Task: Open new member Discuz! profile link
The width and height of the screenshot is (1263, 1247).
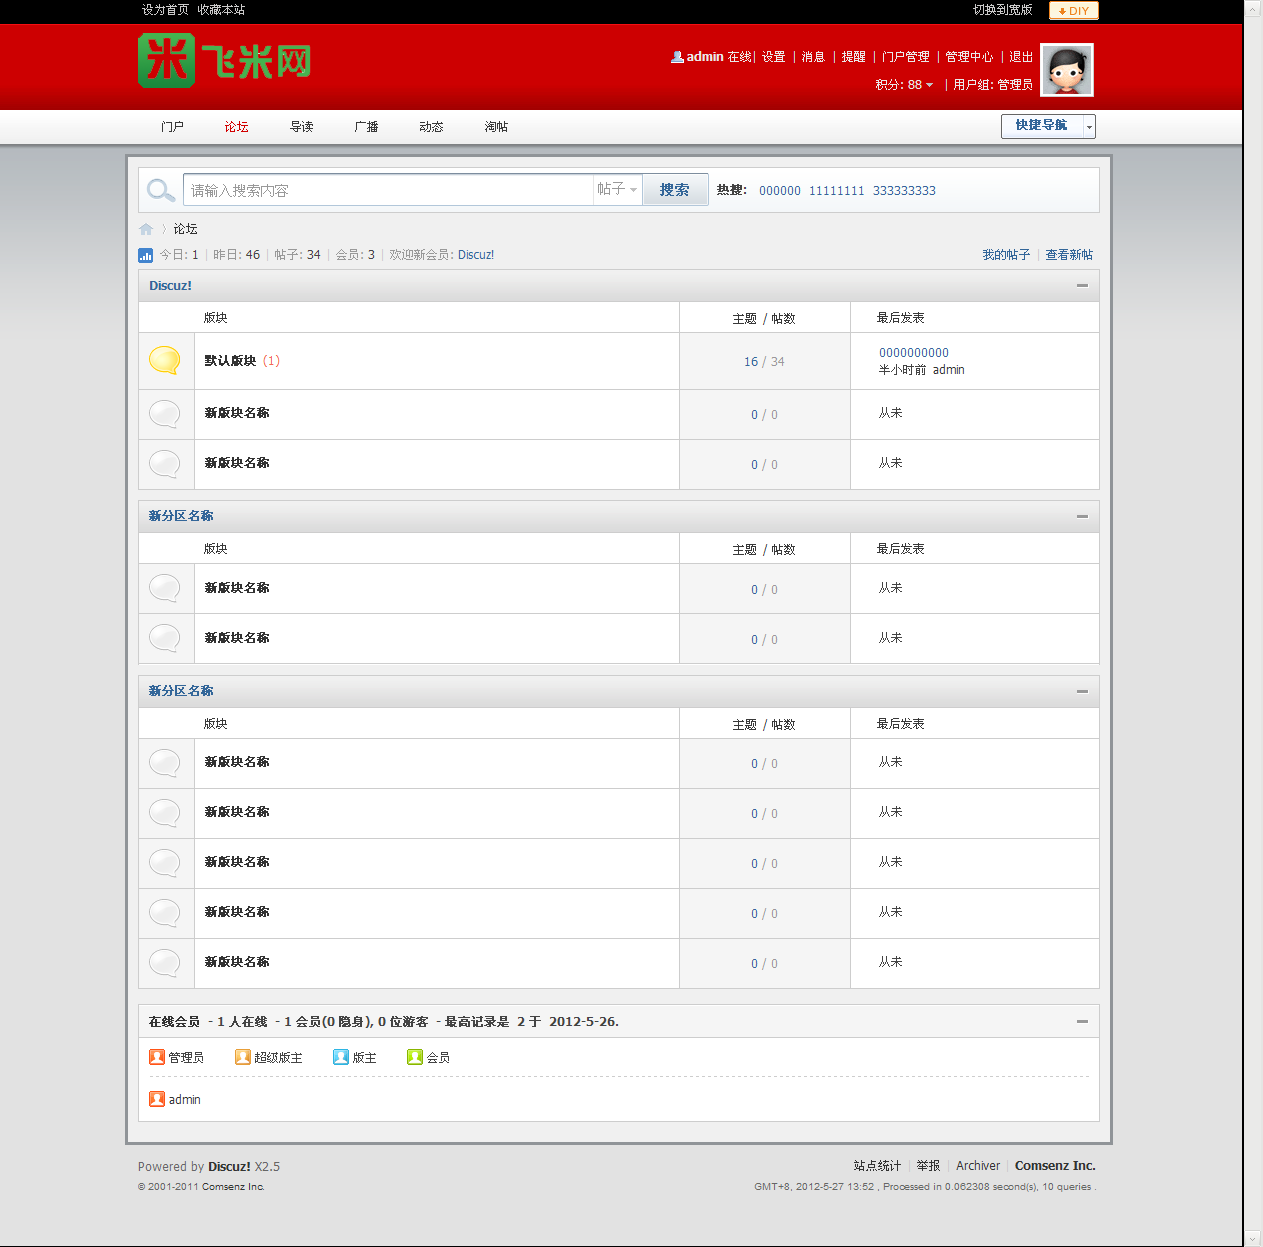Action: [x=476, y=255]
